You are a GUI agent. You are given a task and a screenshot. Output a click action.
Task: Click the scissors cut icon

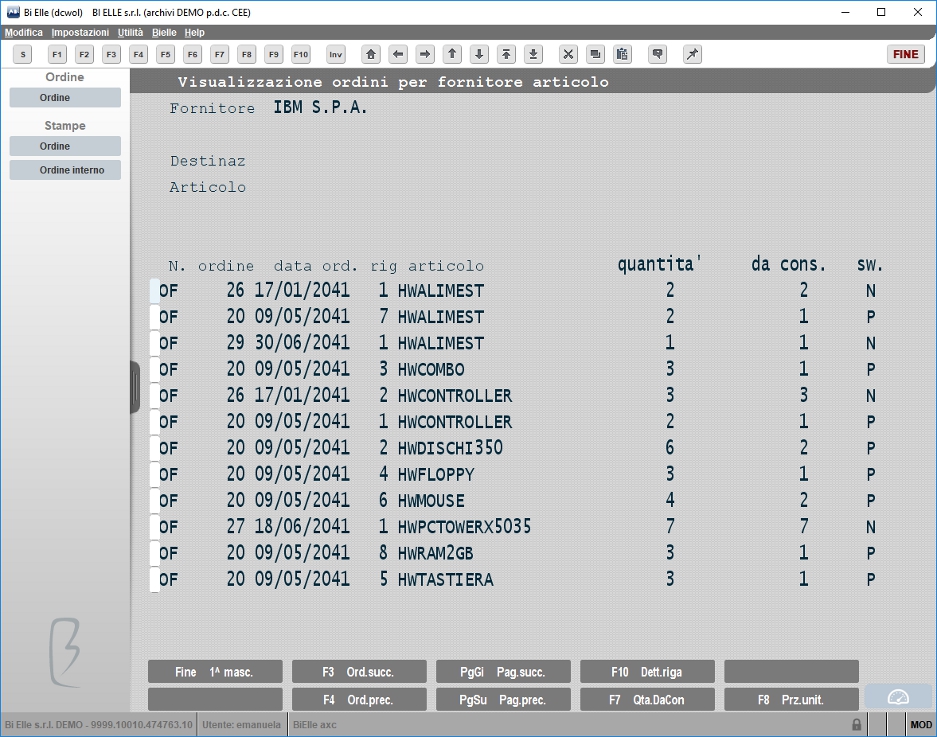568,54
